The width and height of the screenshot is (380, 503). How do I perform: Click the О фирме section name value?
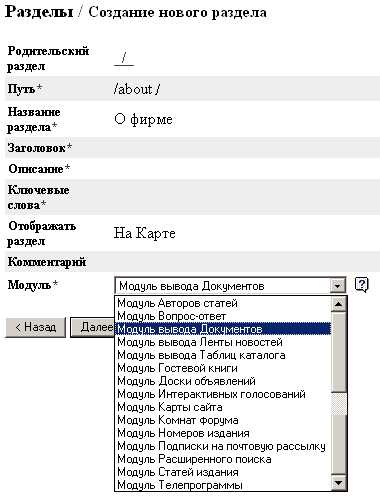point(143,119)
